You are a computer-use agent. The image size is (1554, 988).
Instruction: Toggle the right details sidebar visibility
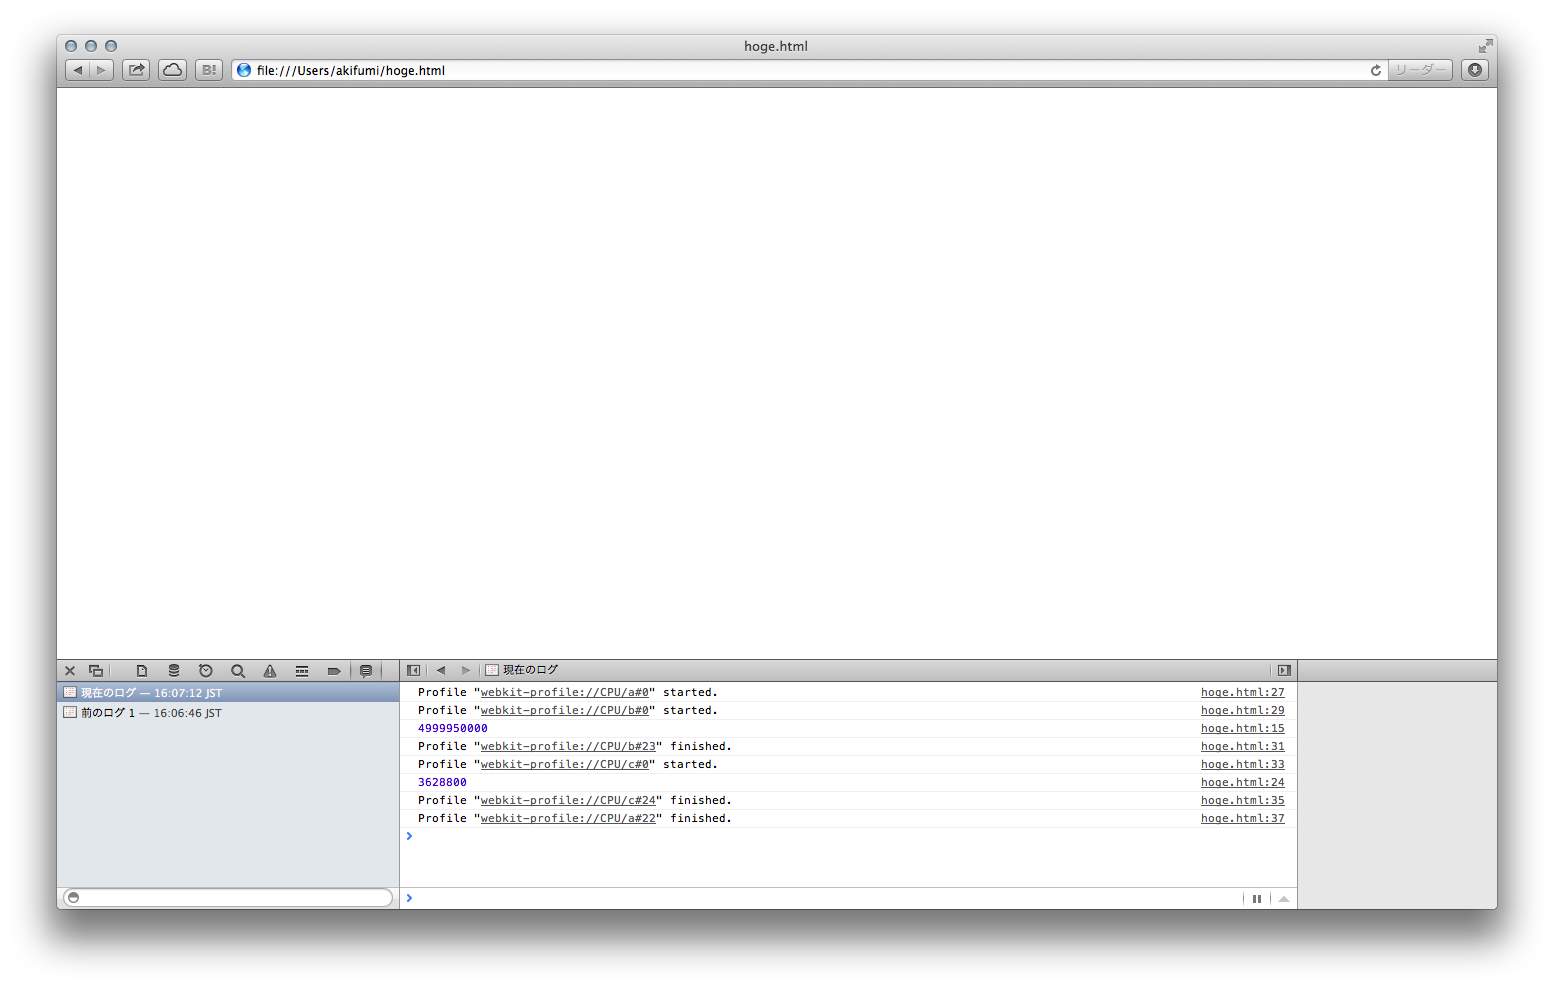pos(1284,670)
